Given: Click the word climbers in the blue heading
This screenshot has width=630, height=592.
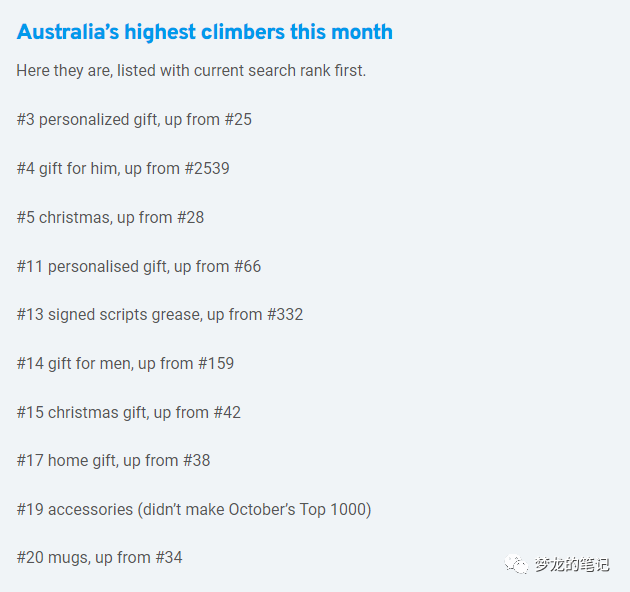Looking at the screenshot, I should point(243,32).
